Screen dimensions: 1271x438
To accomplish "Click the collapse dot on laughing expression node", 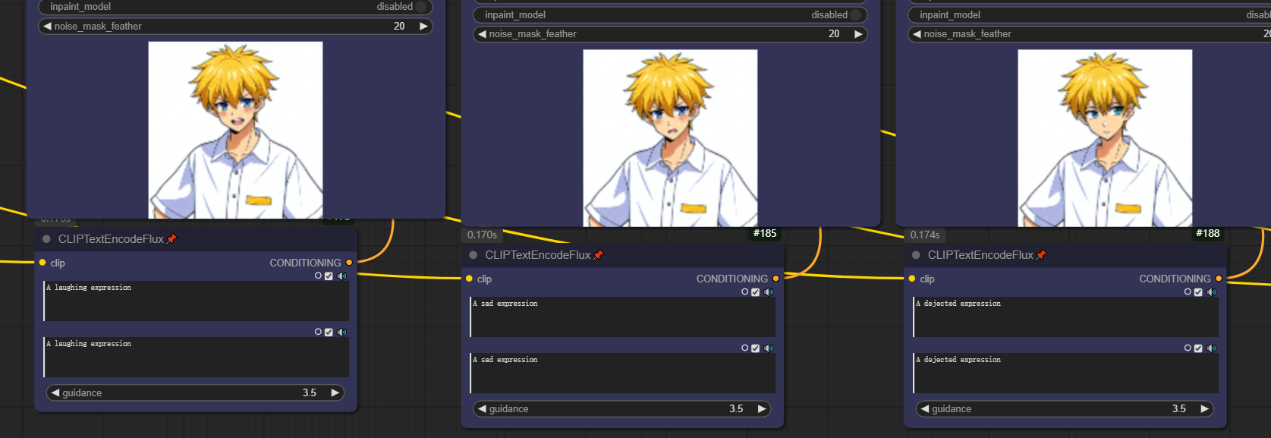I will pos(47,240).
